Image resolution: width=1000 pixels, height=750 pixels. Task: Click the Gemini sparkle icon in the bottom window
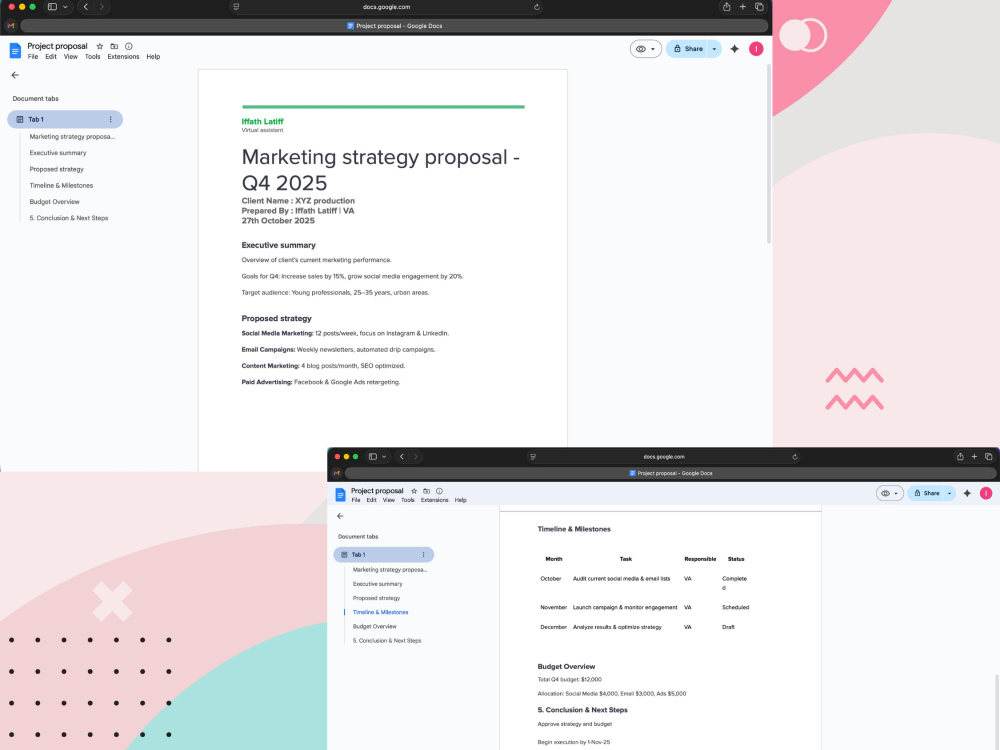(x=967, y=493)
